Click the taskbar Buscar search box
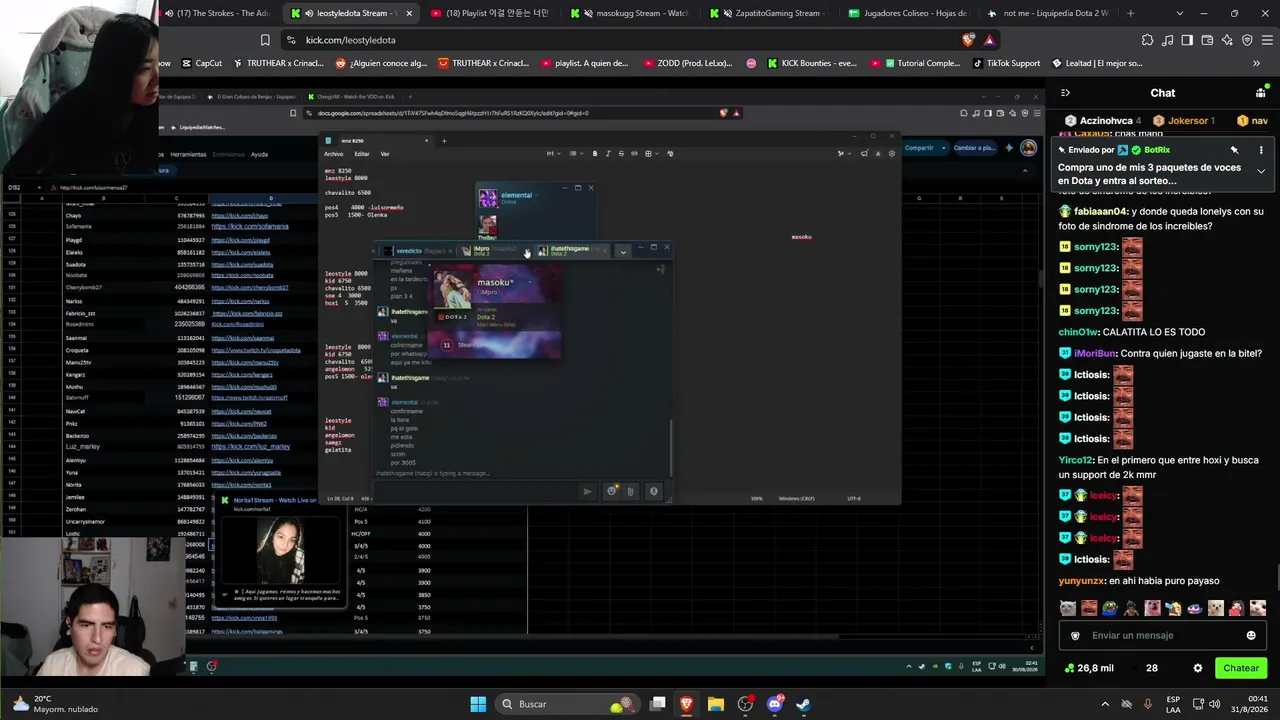The image size is (1280, 720). [570, 704]
